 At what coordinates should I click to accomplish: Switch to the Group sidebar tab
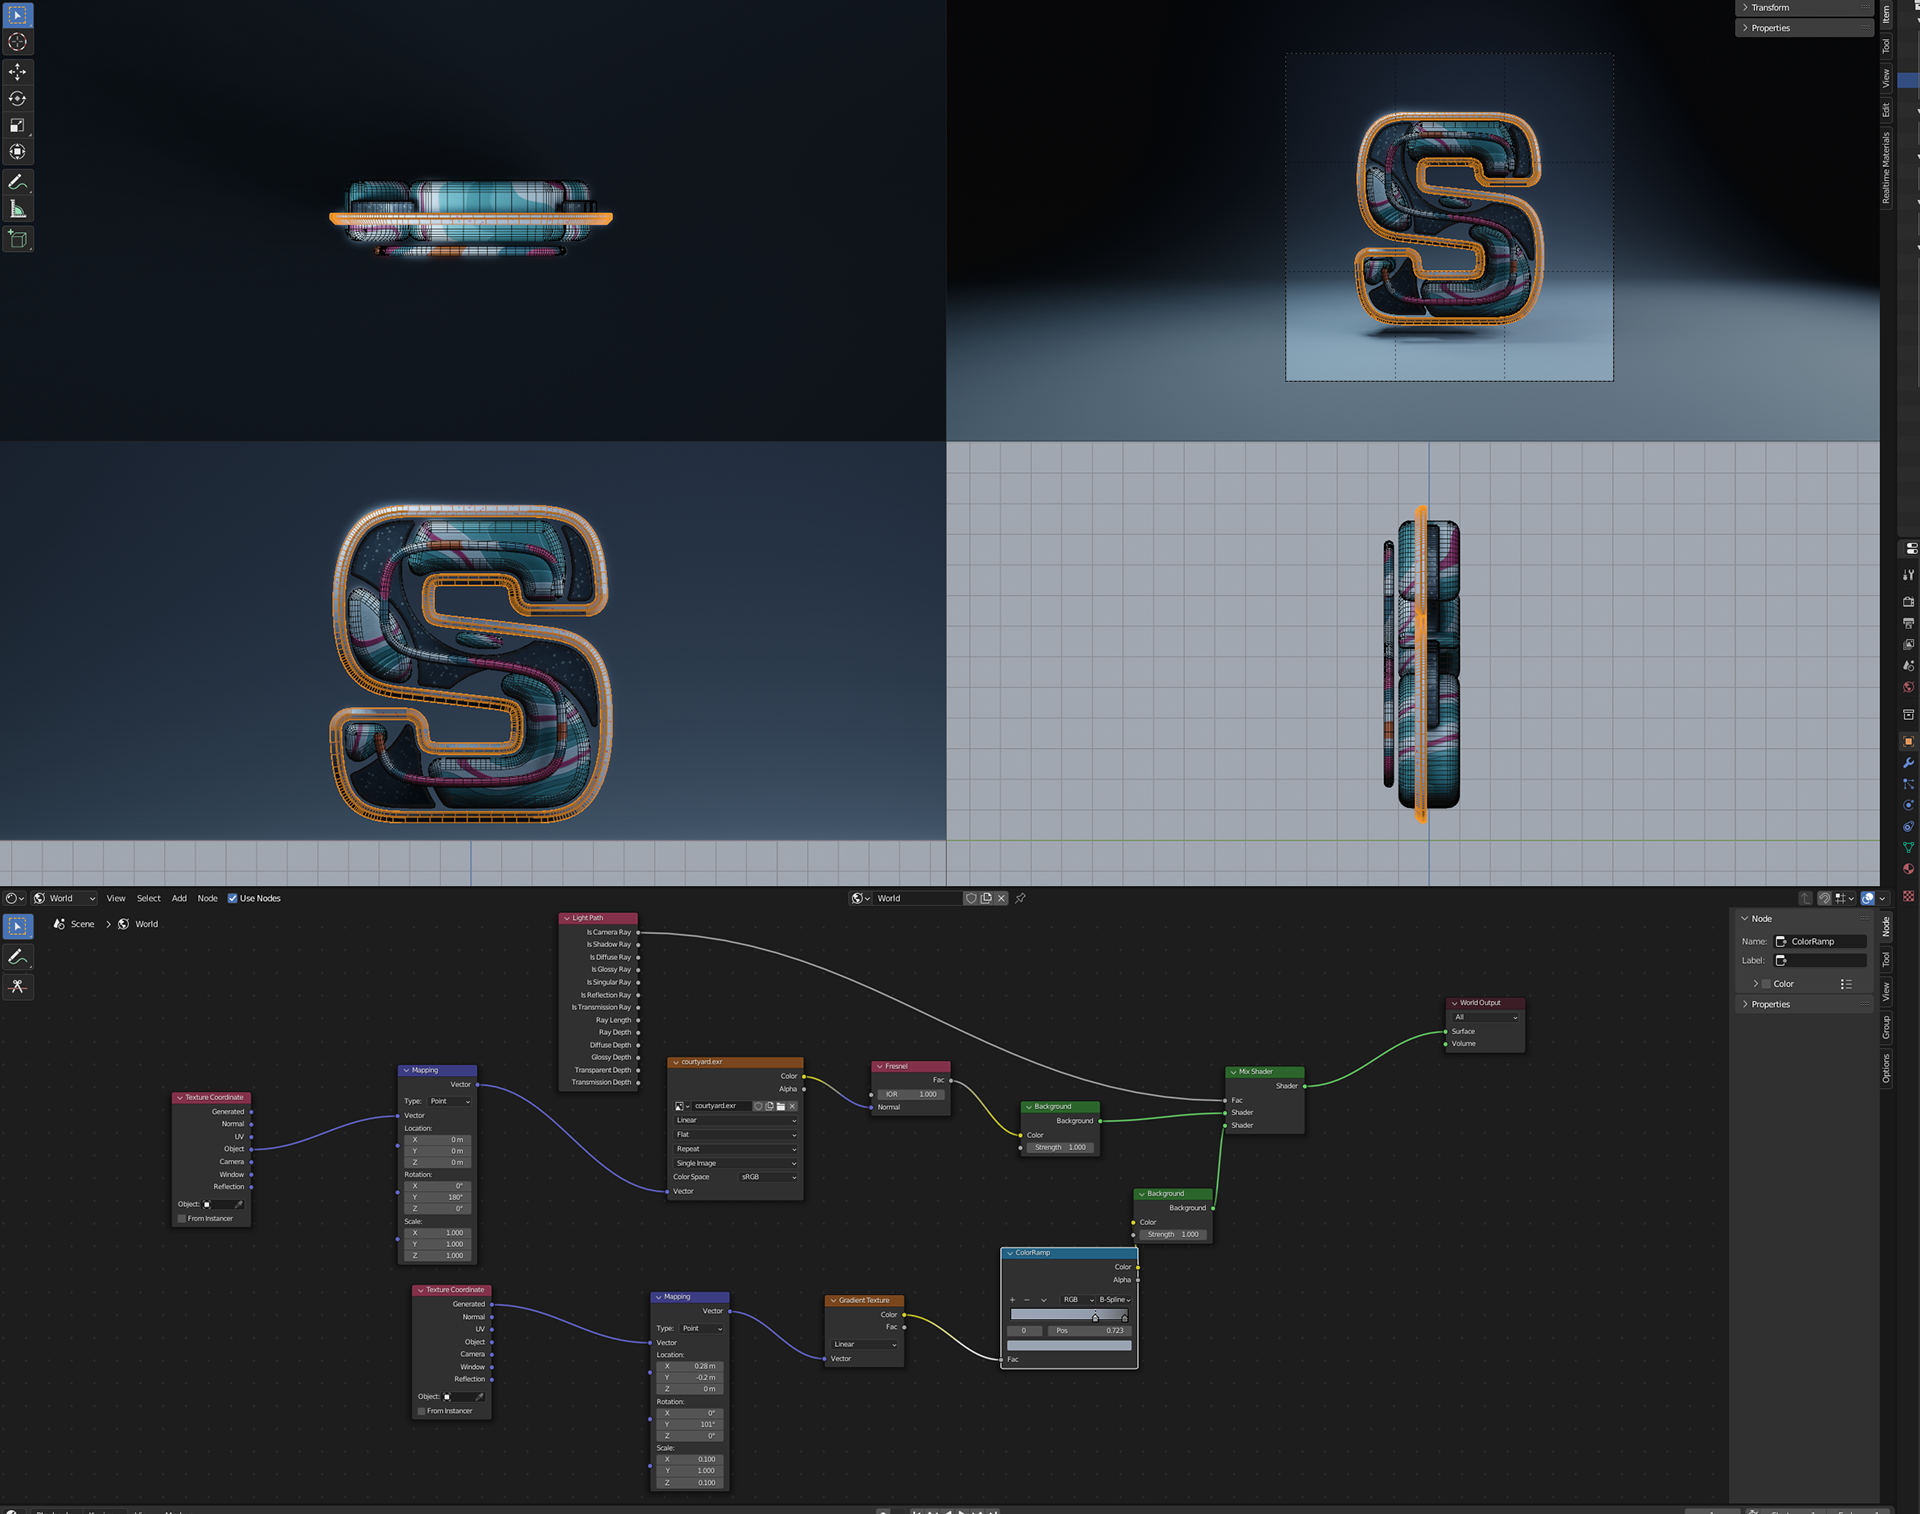(x=1886, y=1027)
